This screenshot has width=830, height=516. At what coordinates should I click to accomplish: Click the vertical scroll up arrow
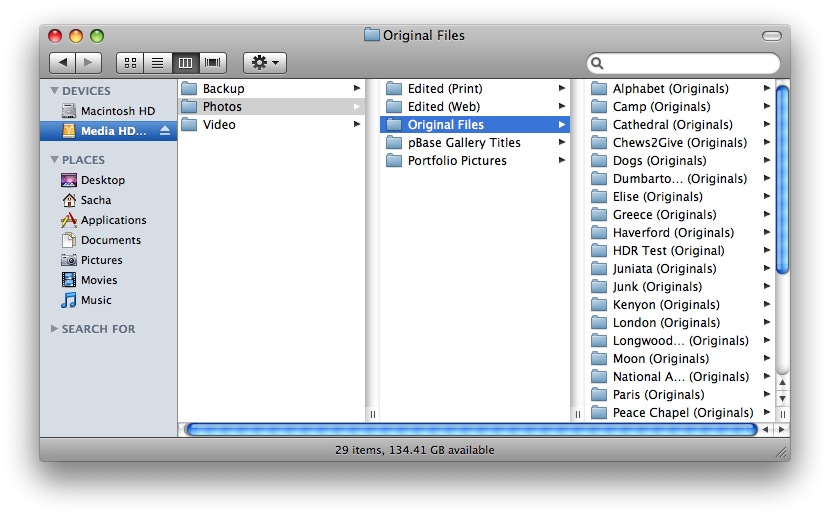point(782,382)
